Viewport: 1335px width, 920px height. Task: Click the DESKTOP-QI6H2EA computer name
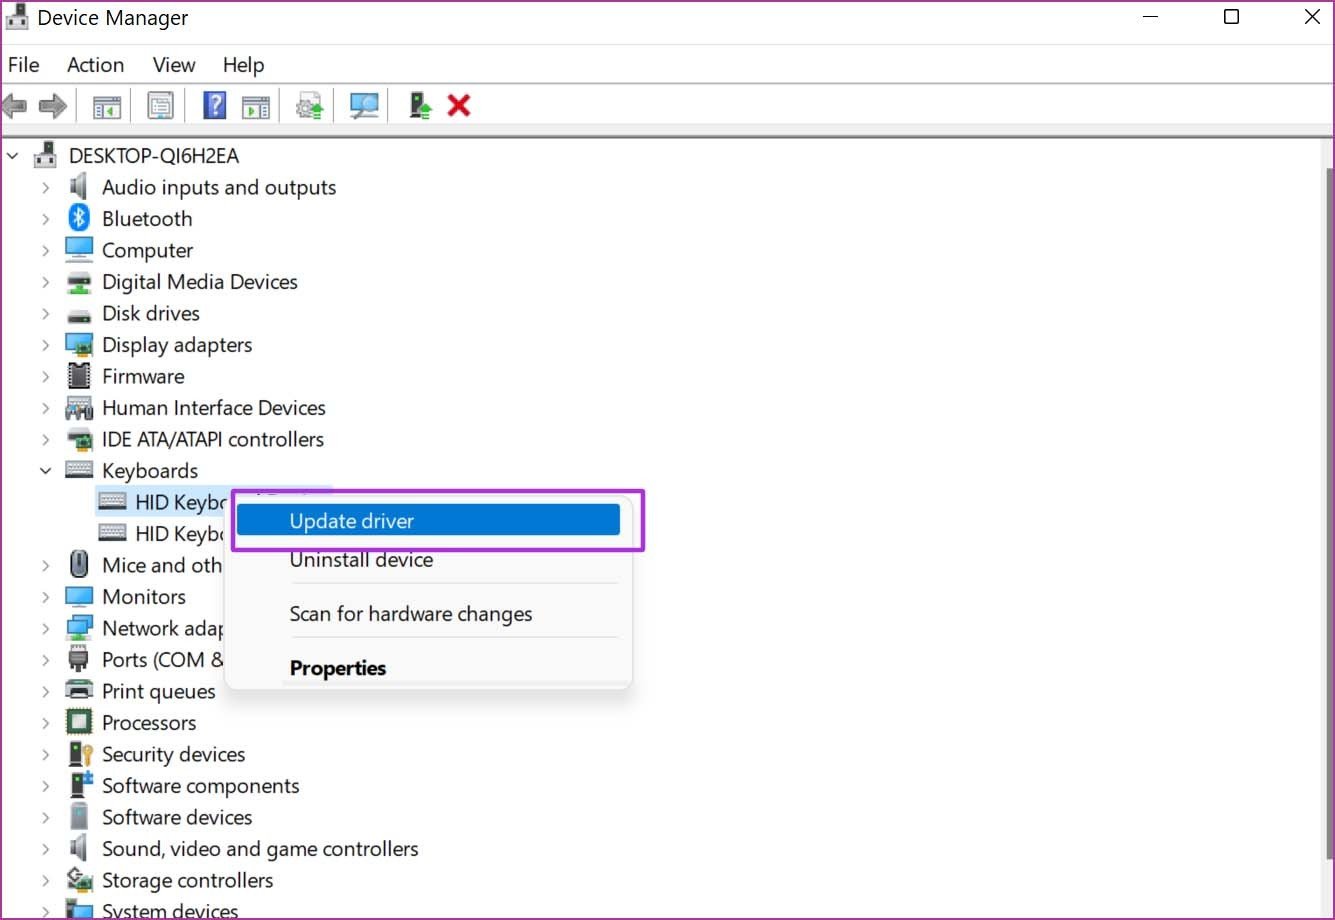click(x=154, y=156)
